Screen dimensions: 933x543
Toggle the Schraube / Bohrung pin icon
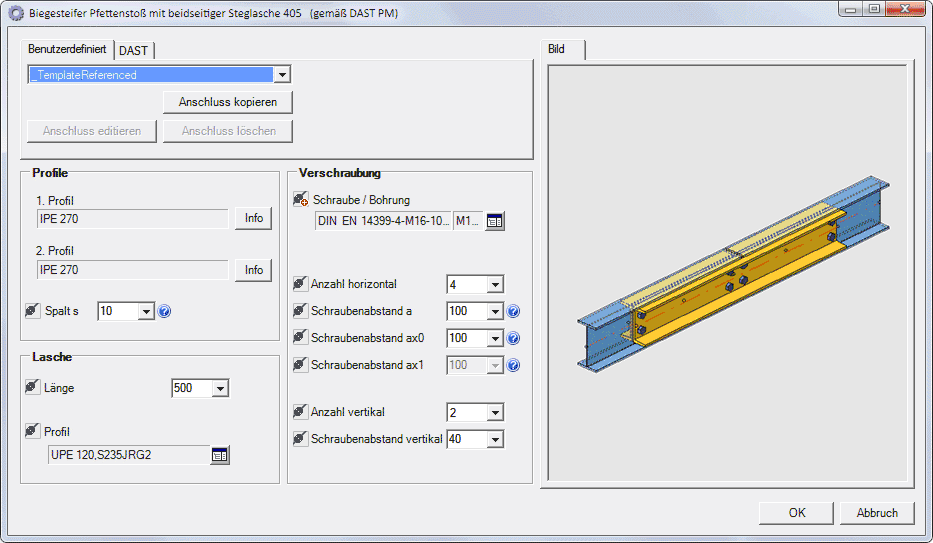[x=300, y=199]
